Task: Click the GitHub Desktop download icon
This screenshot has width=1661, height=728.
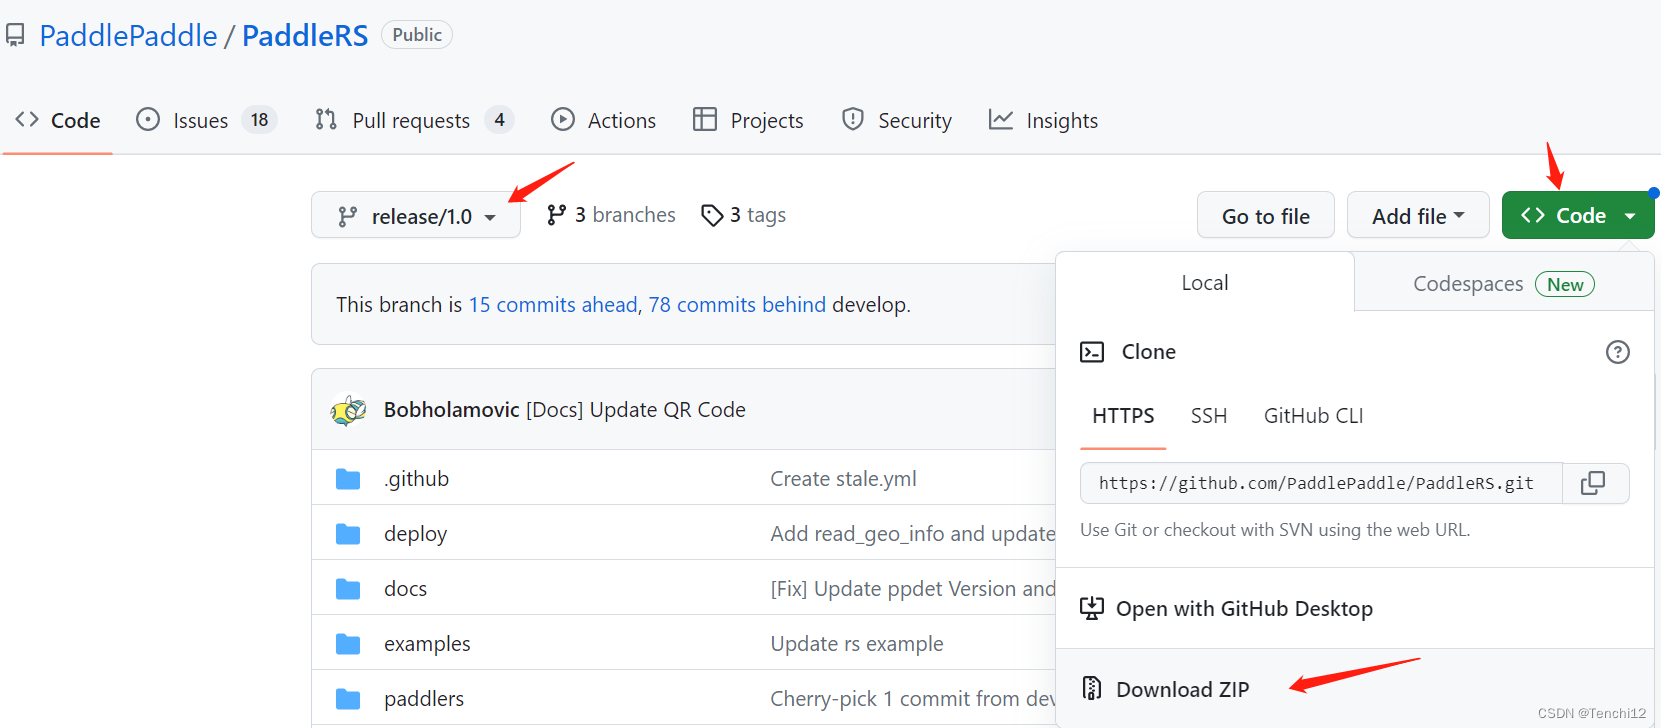Action: point(1092,608)
